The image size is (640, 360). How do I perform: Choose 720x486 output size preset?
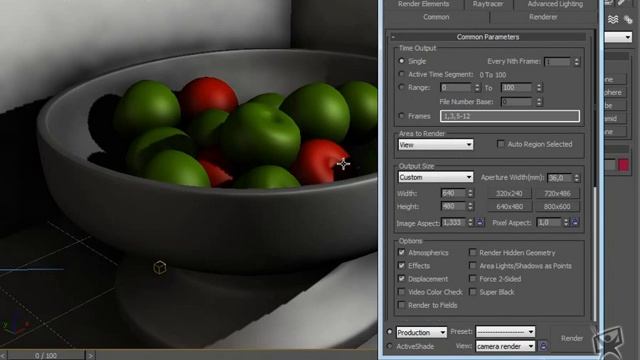coord(557,193)
